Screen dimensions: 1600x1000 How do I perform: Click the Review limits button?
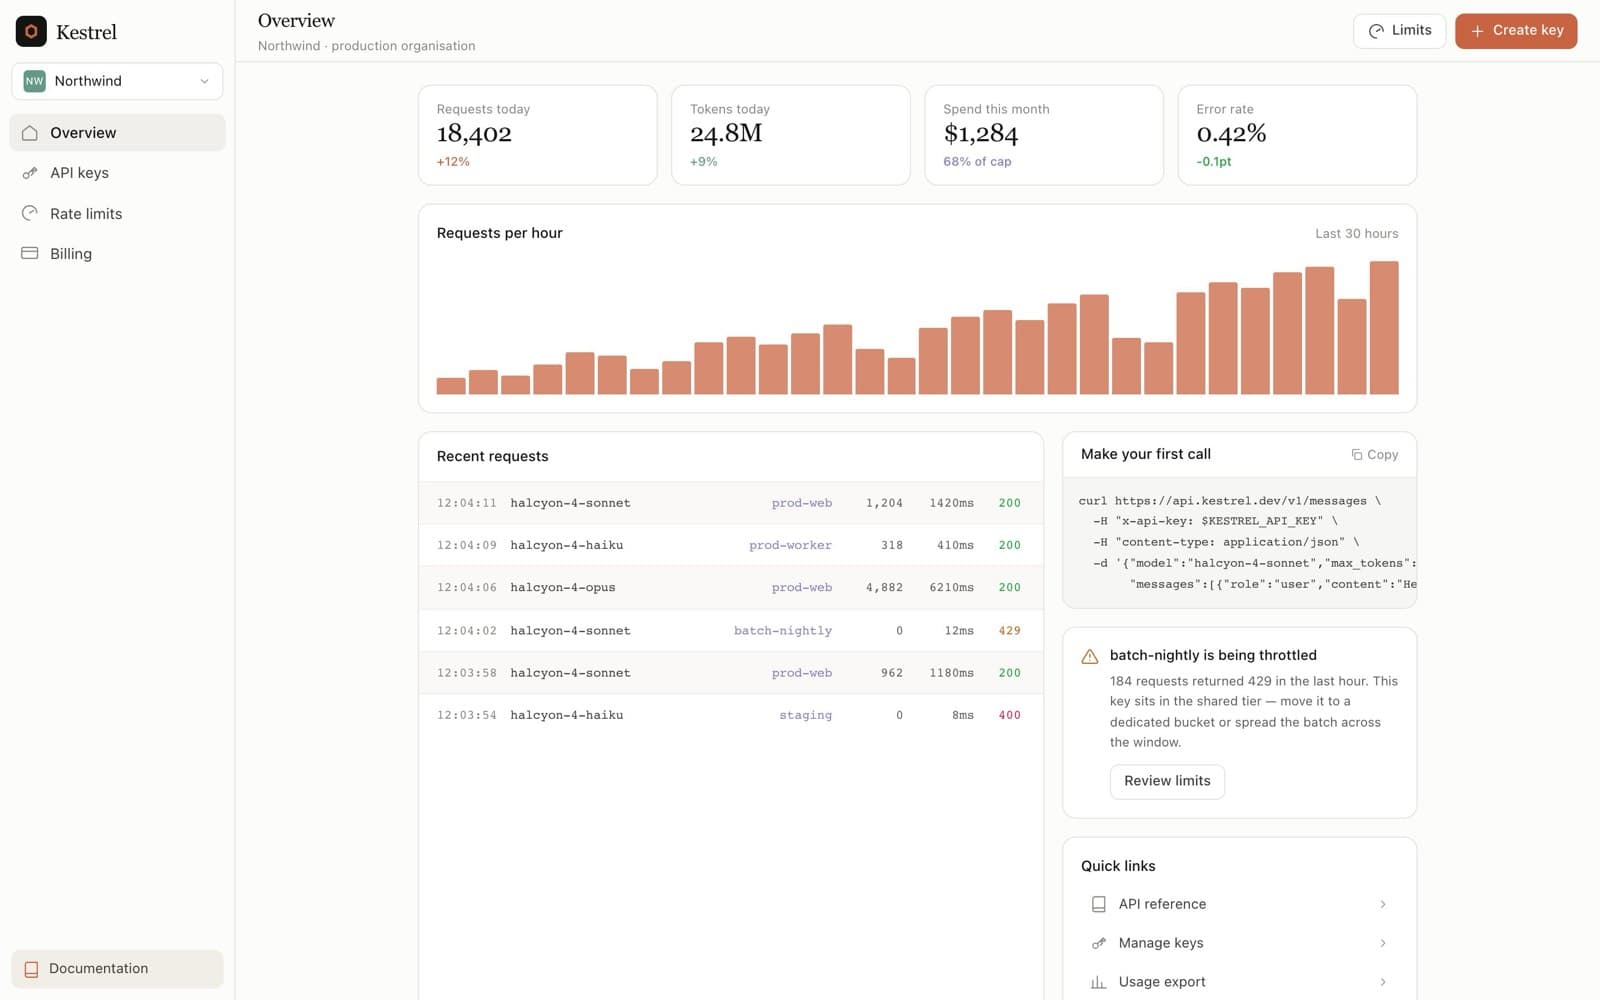[1167, 781]
